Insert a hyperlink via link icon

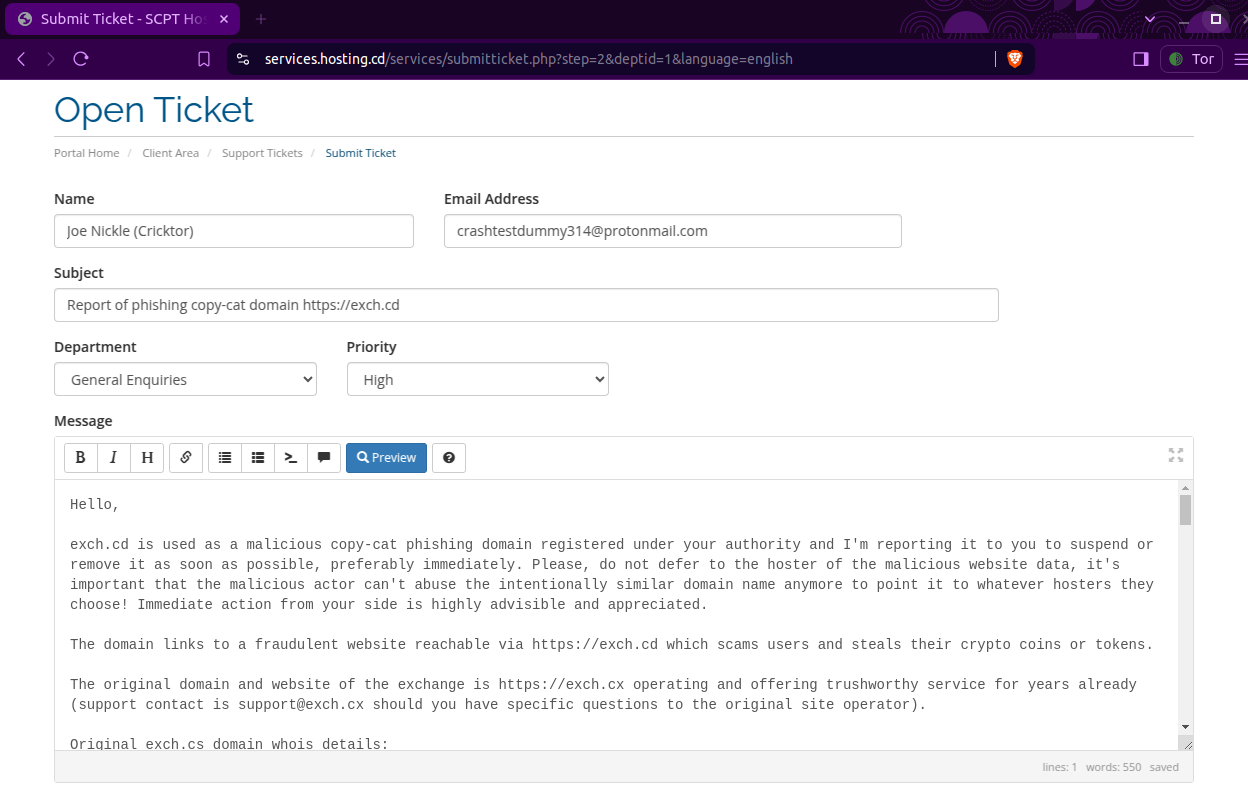coord(186,458)
